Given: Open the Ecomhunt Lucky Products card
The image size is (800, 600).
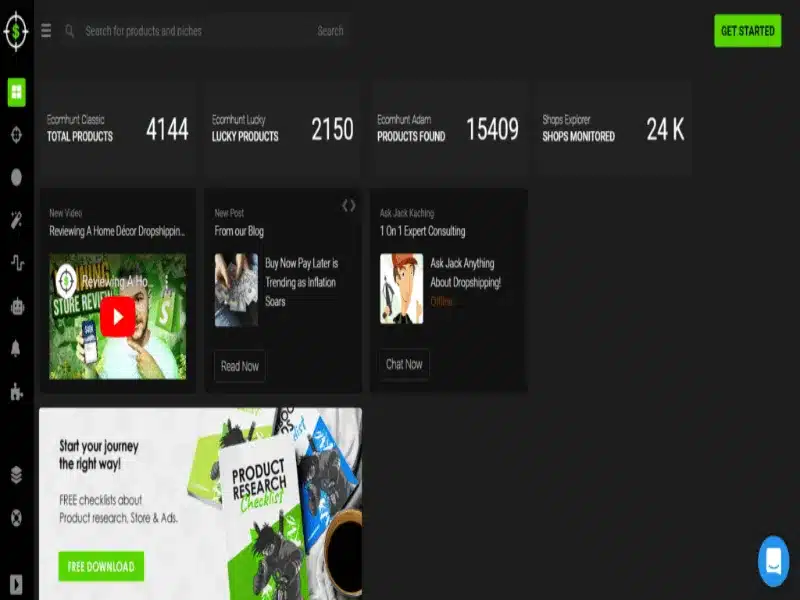Looking at the screenshot, I should click(283, 128).
